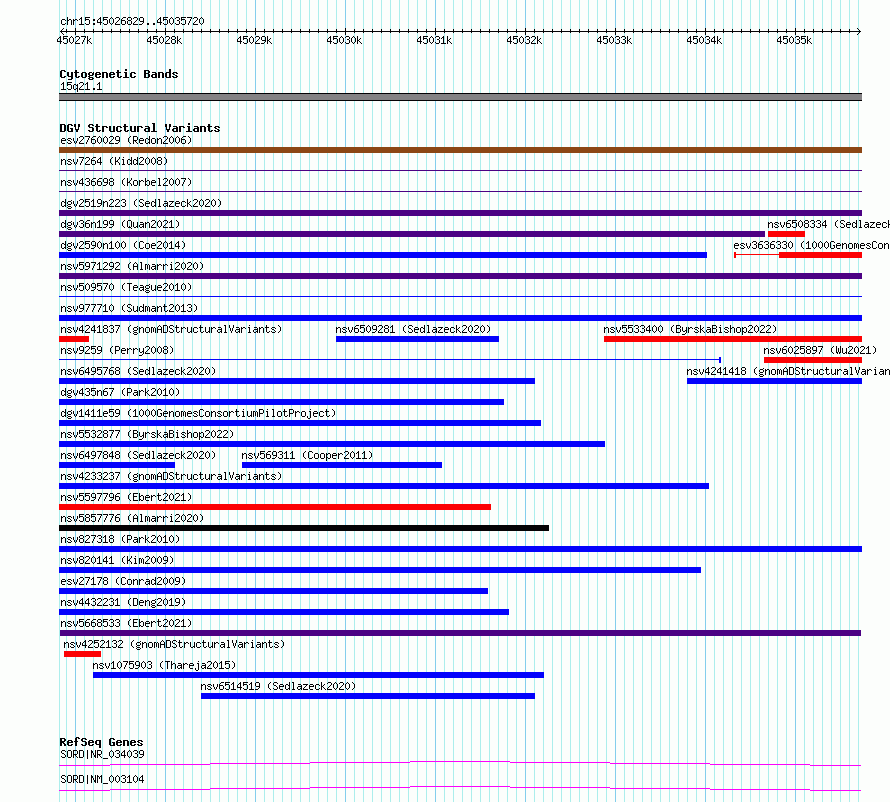Select red nsv6508334 variant bar
Screen dimensions: 890x802
(786, 234)
